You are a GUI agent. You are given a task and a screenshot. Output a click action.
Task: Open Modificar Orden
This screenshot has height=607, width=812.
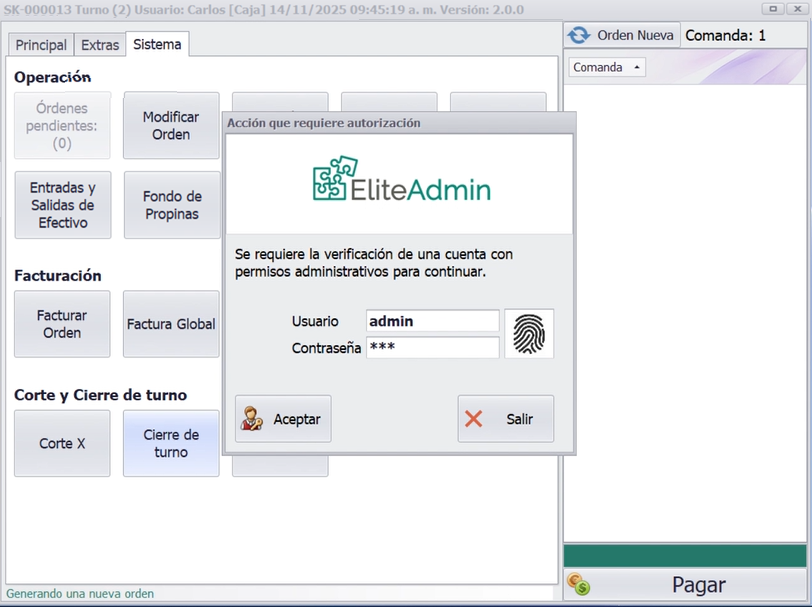click(x=171, y=126)
